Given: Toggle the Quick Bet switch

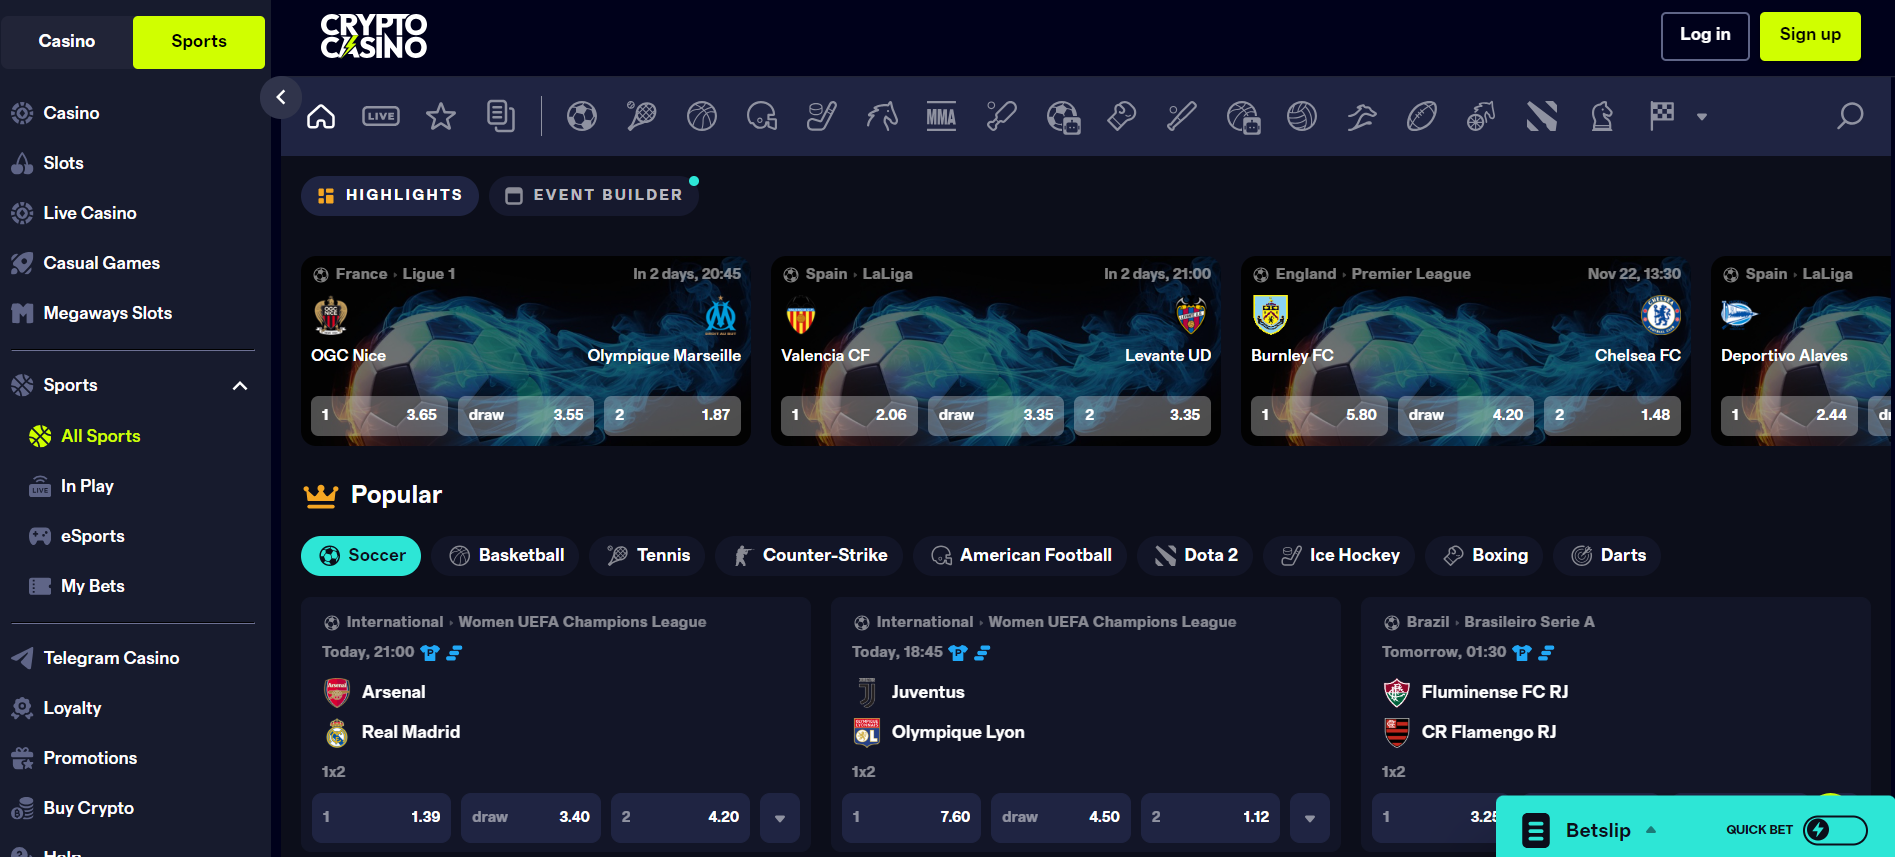Looking at the screenshot, I should tap(1835, 829).
